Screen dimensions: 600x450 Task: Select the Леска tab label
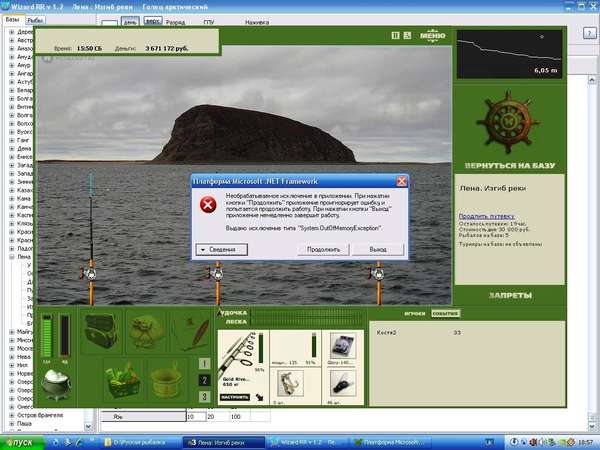pyautogui.click(x=236, y=322)
